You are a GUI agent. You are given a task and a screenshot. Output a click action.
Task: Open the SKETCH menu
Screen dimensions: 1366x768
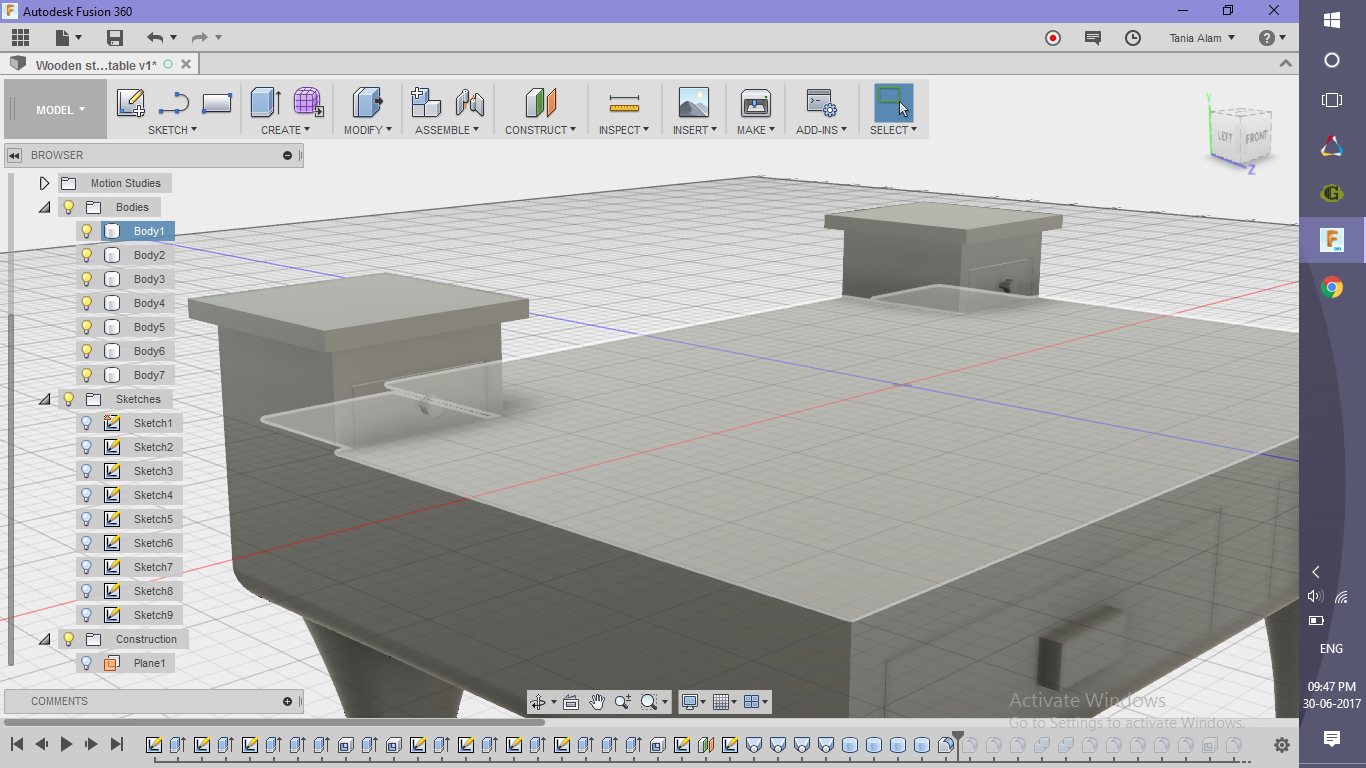tap(172, 130)
